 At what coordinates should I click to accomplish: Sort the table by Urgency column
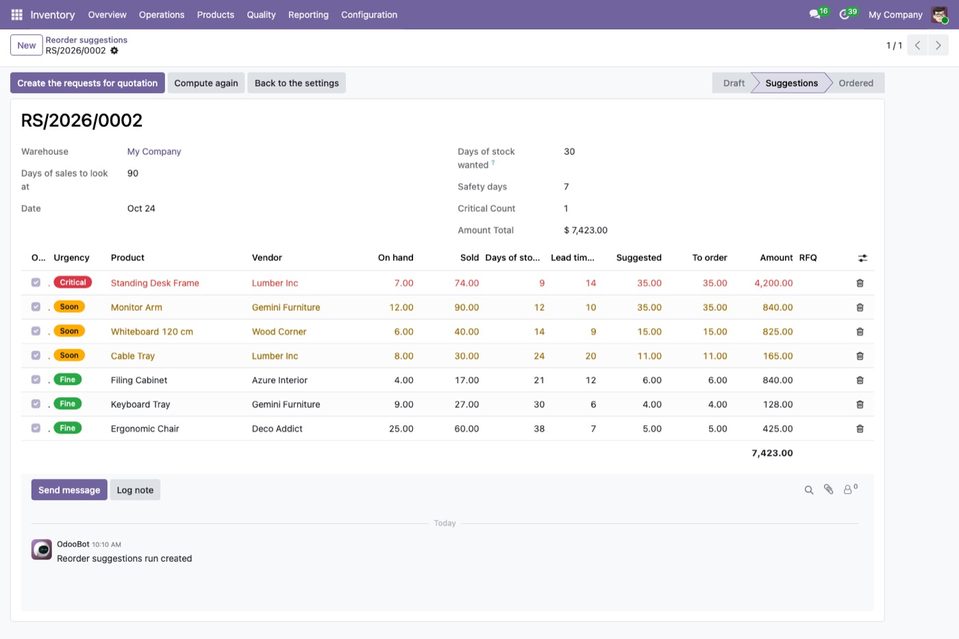pos(72,258)
